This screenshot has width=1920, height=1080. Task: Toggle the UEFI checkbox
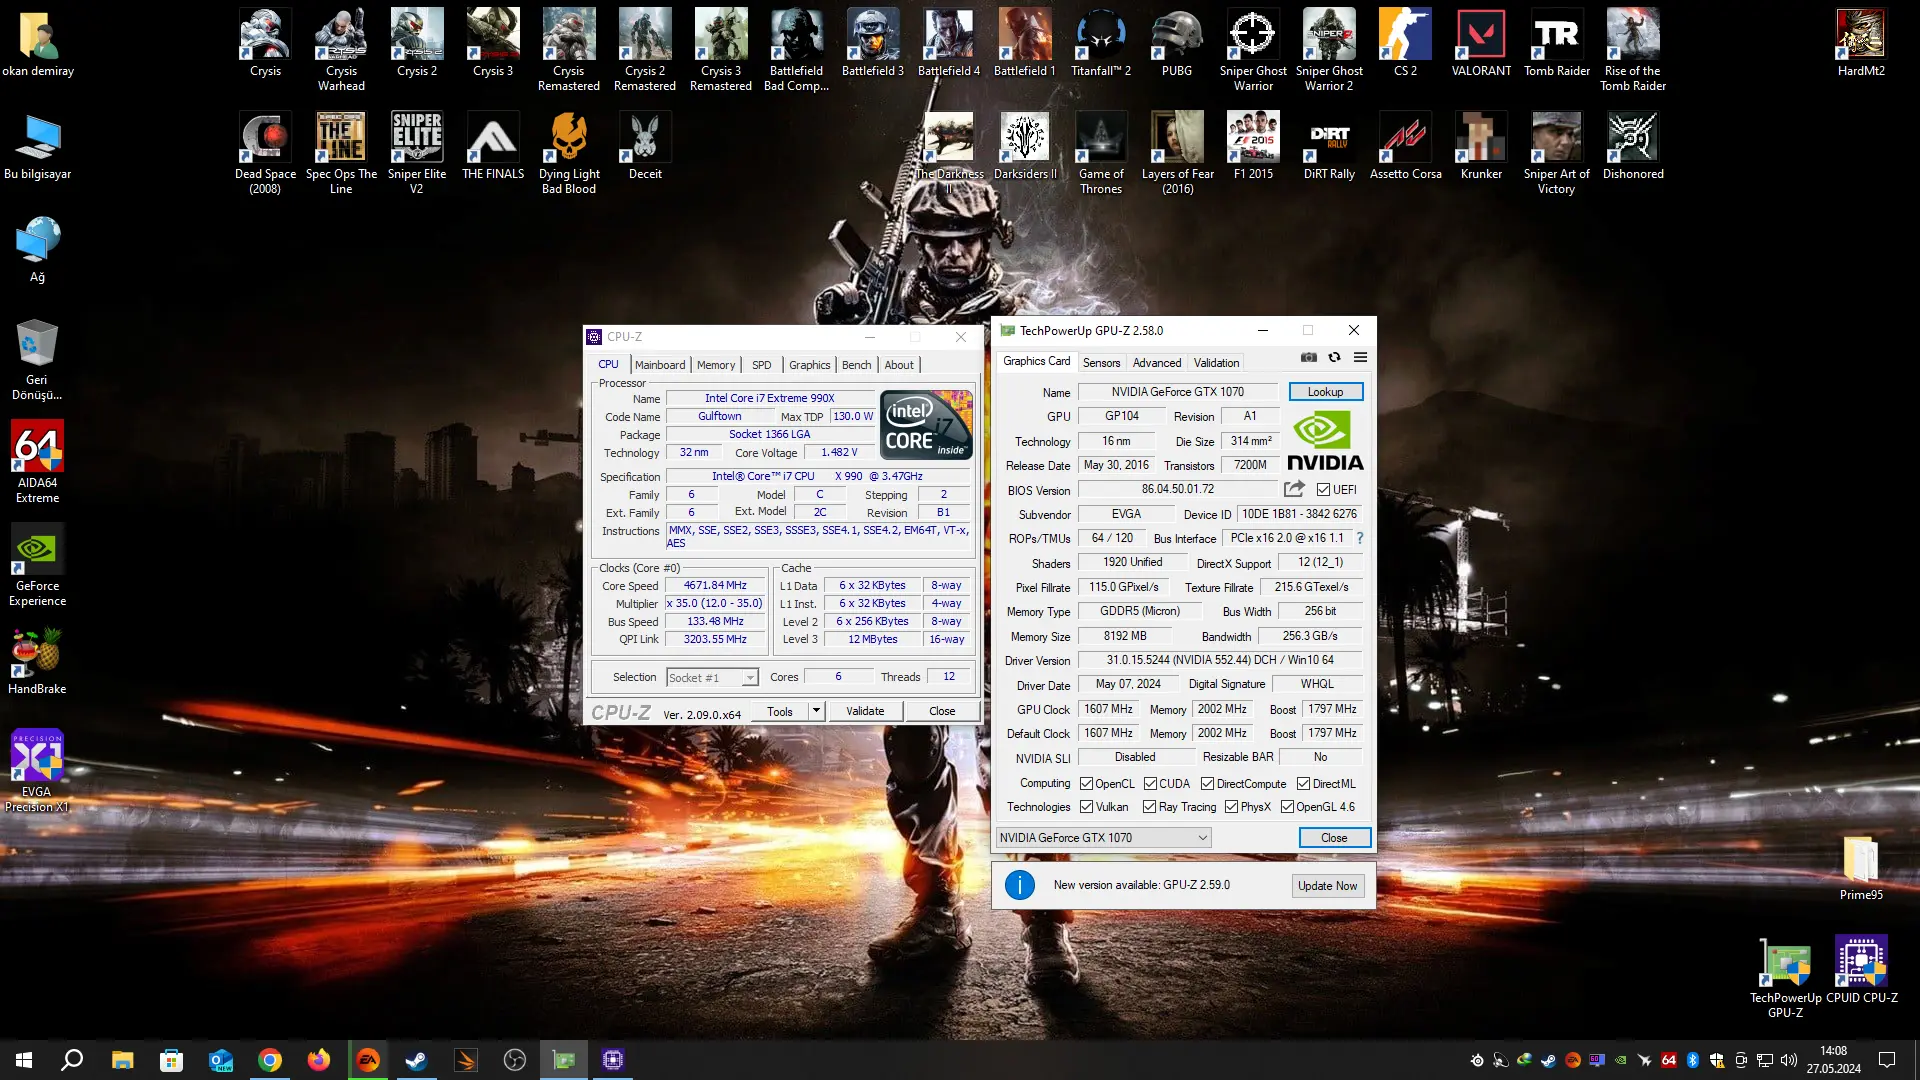(x=1323, y=490)
